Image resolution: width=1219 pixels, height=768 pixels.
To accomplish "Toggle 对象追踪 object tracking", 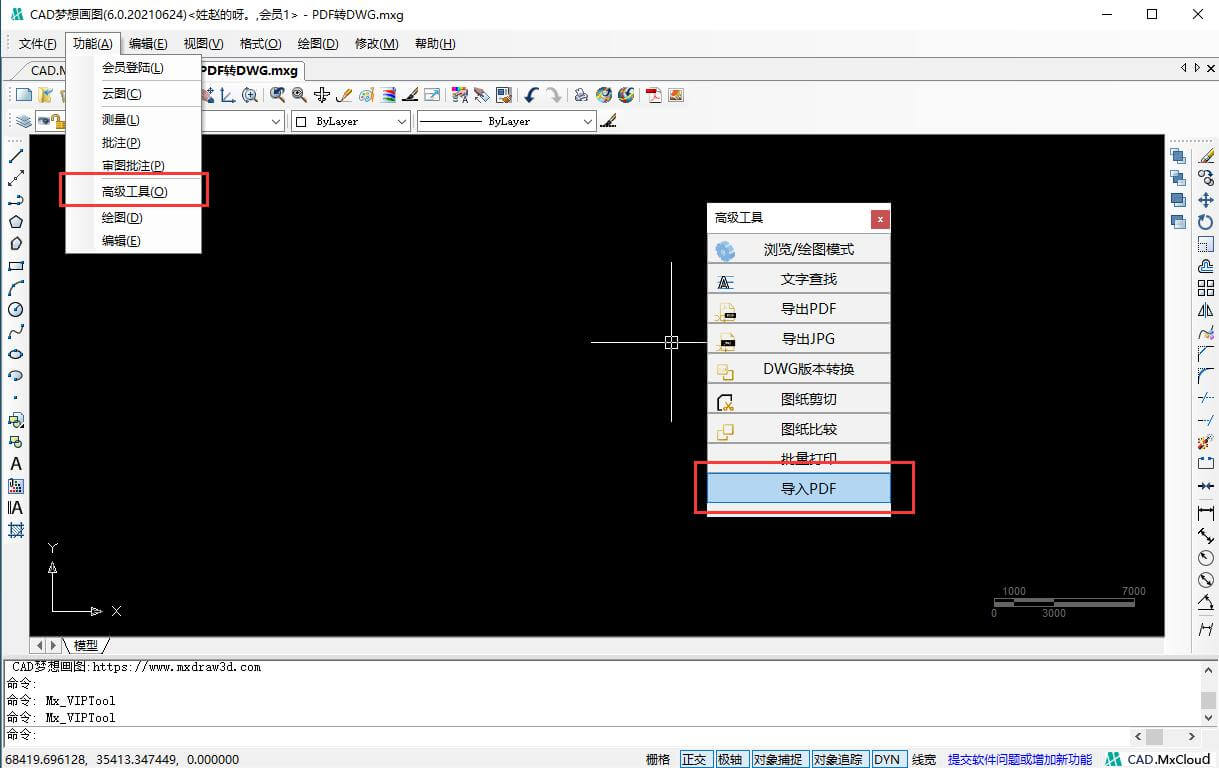I will pyautogui.click(x=839, y=759).
